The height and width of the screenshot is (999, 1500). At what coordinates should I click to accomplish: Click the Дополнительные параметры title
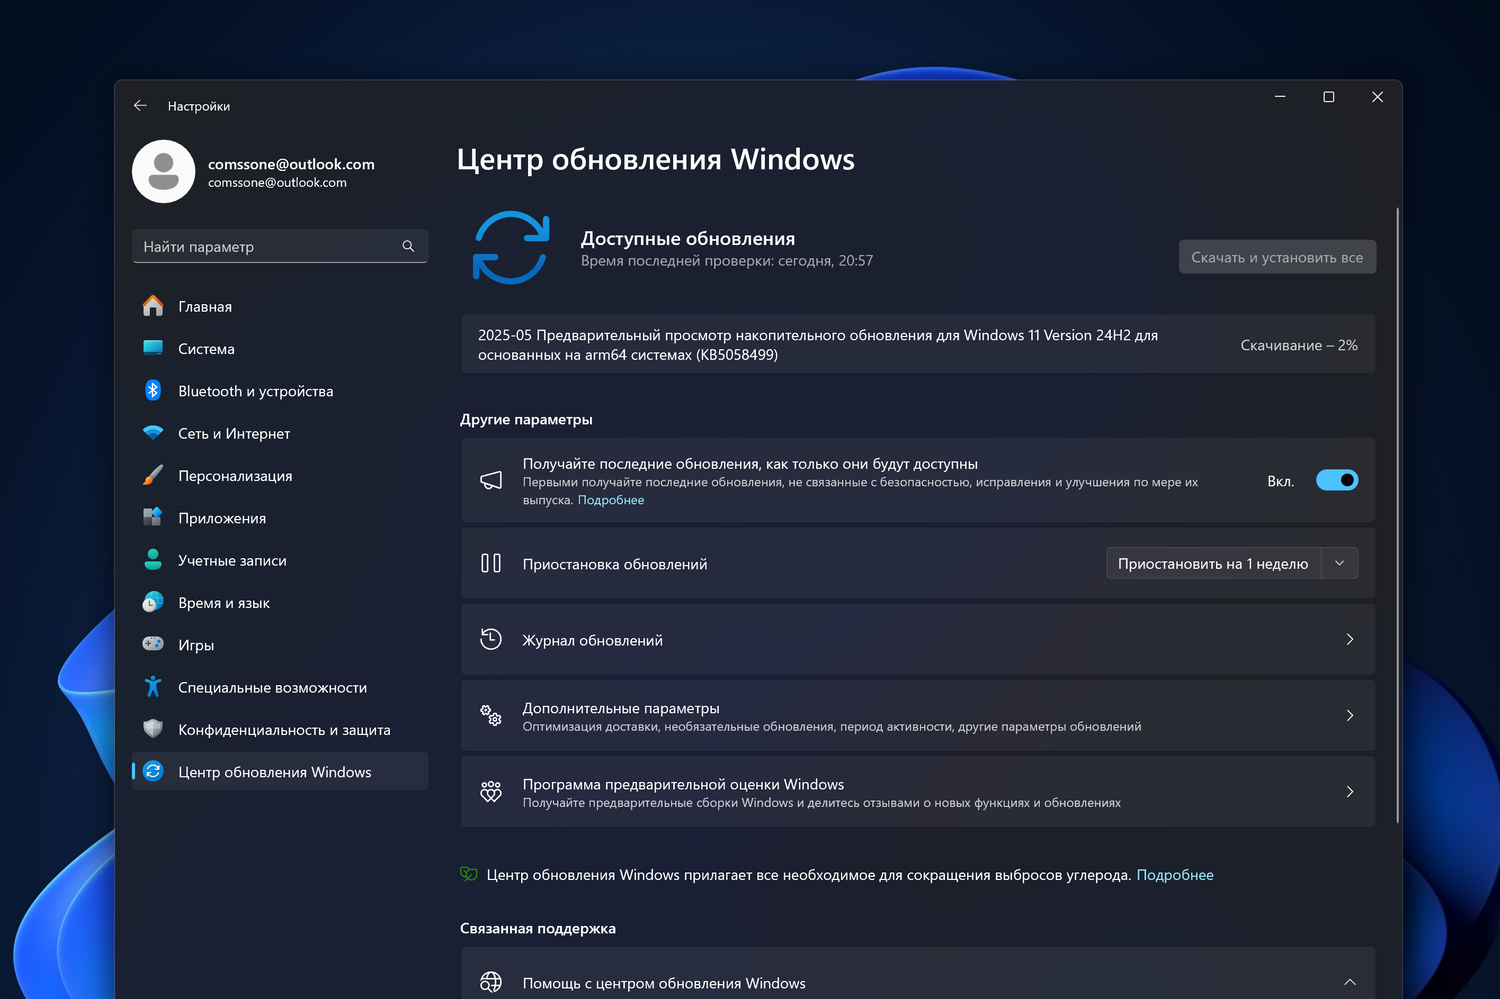click(621, 708)
